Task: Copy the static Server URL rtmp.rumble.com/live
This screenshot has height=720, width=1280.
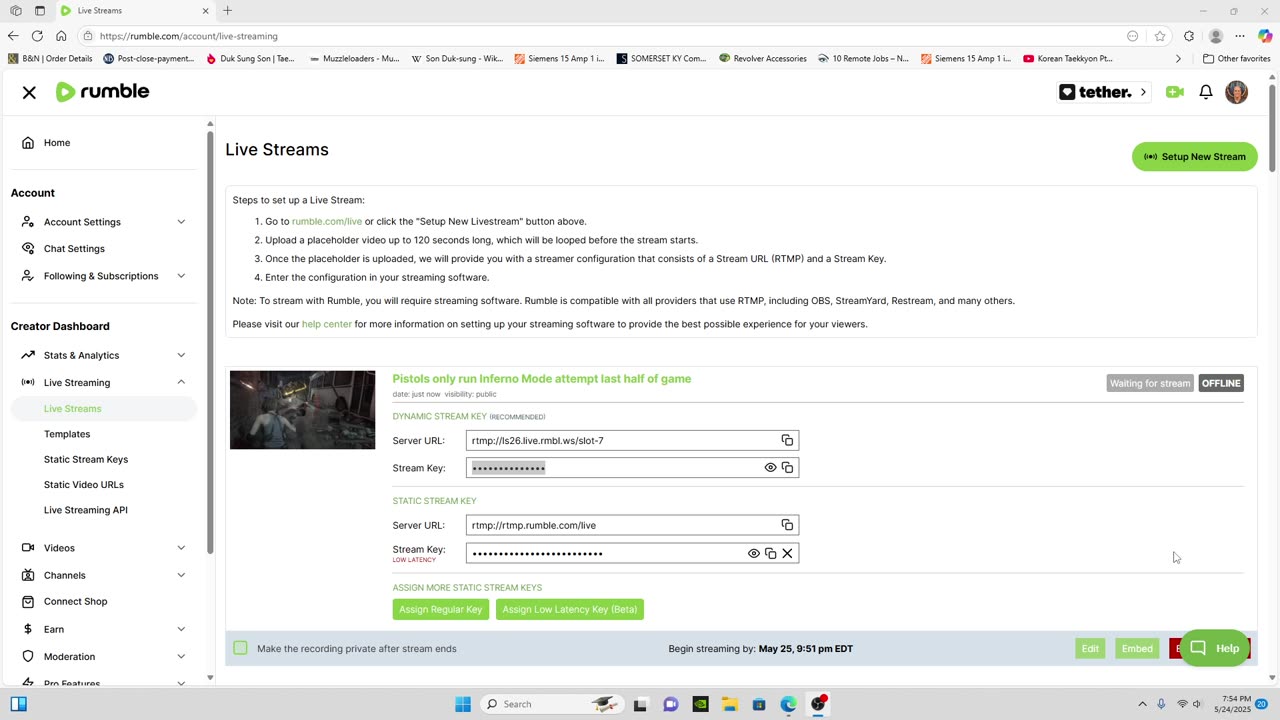Action: (x=787, y=525)
